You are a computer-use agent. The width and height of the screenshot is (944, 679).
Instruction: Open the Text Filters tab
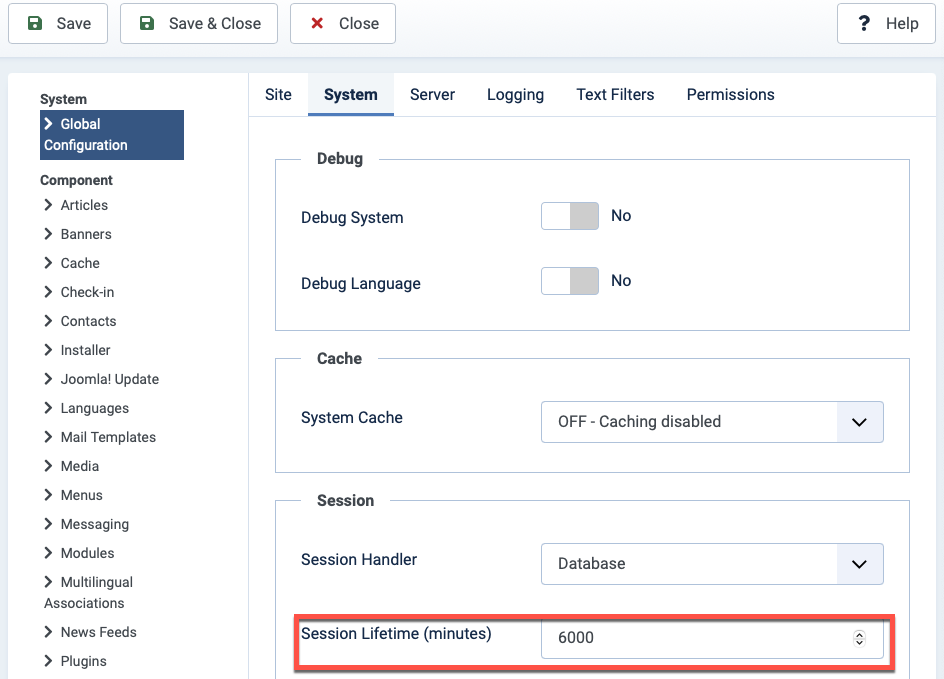click(615, 95)
